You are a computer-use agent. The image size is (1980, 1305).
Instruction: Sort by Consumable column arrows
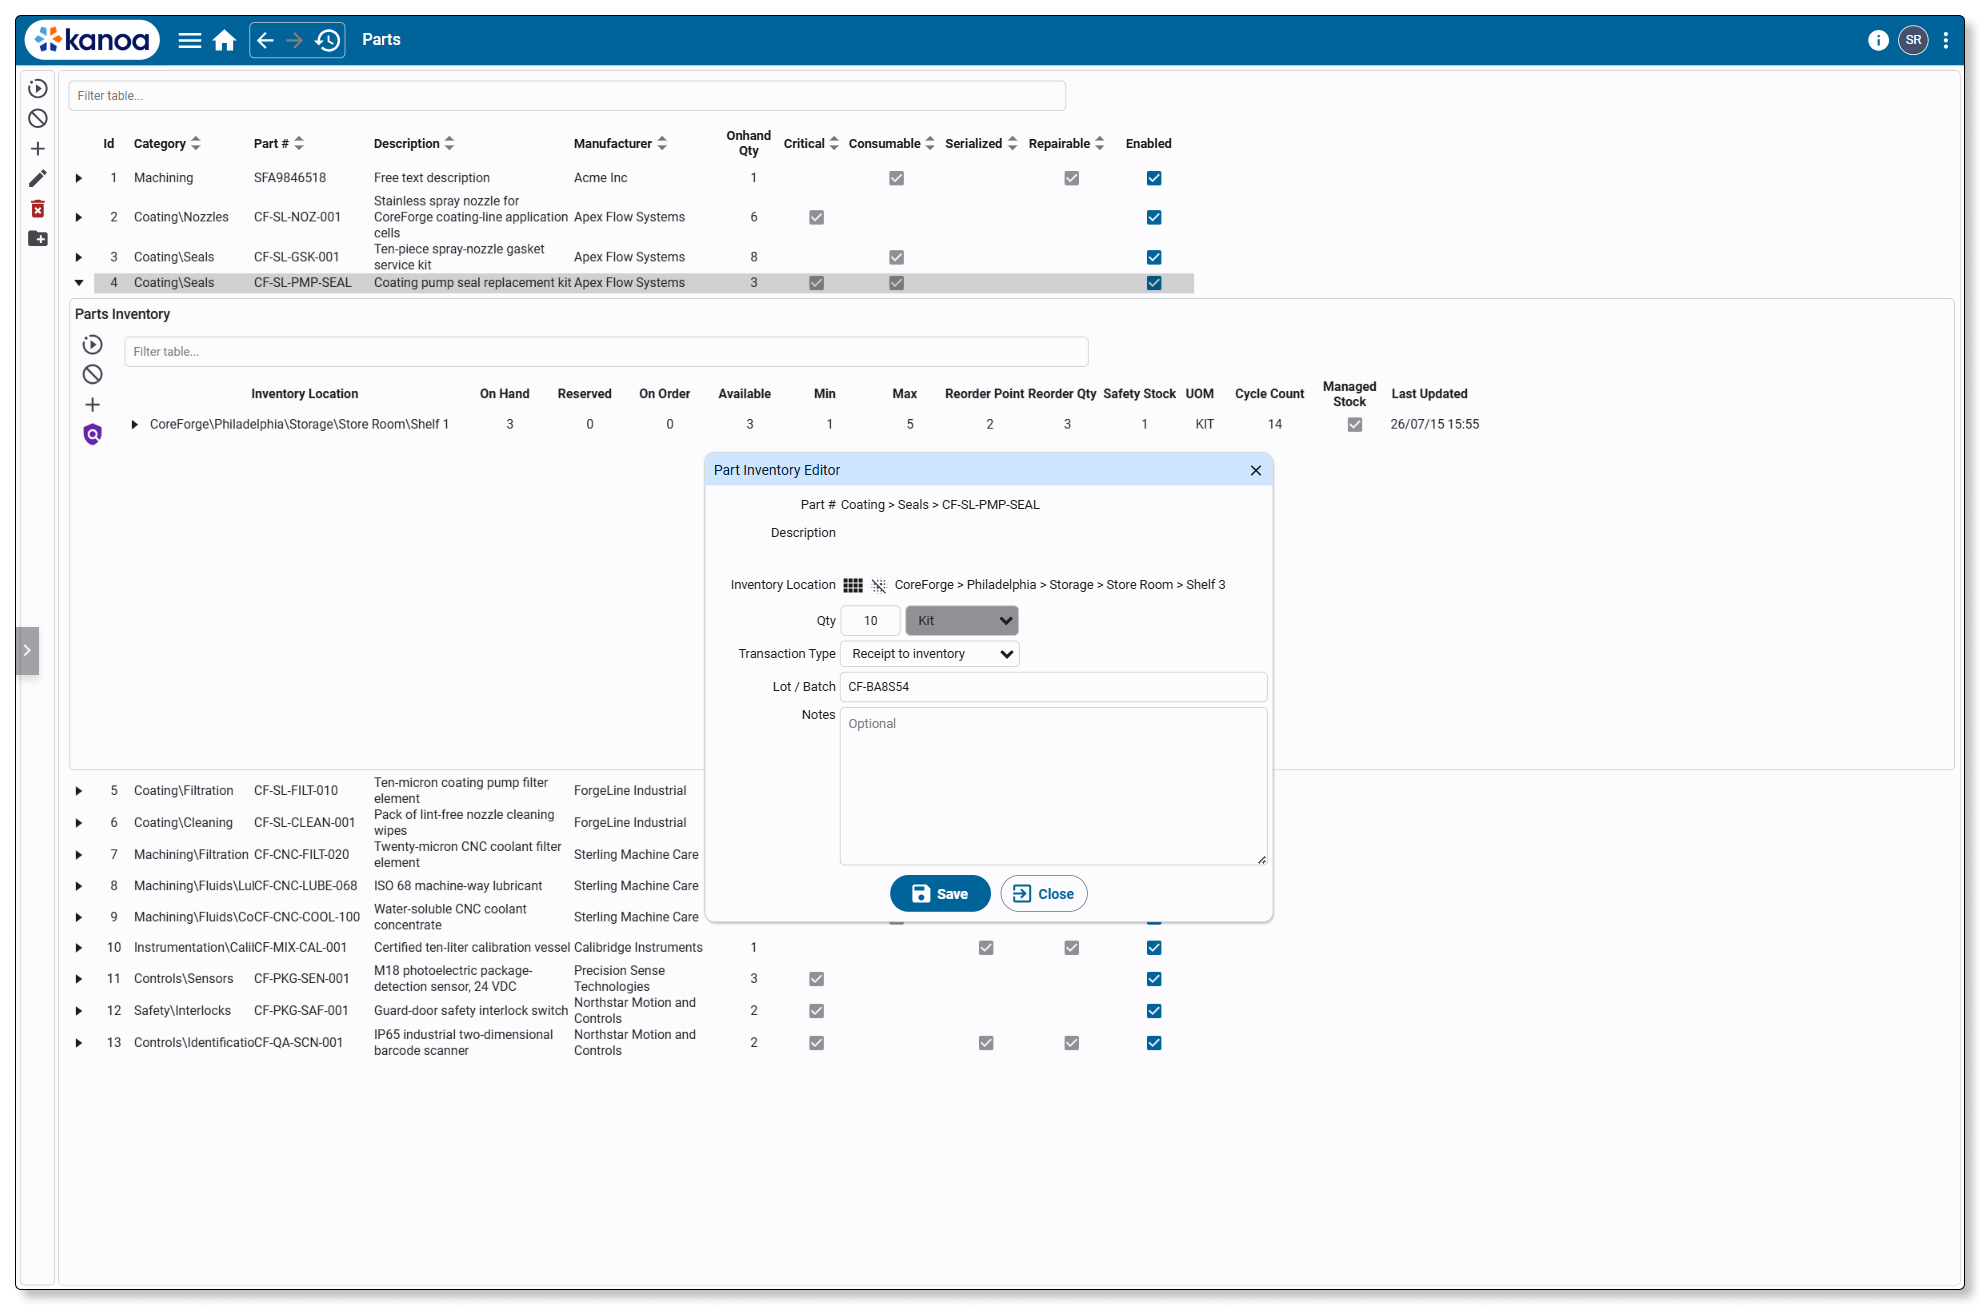coord(930,143)
